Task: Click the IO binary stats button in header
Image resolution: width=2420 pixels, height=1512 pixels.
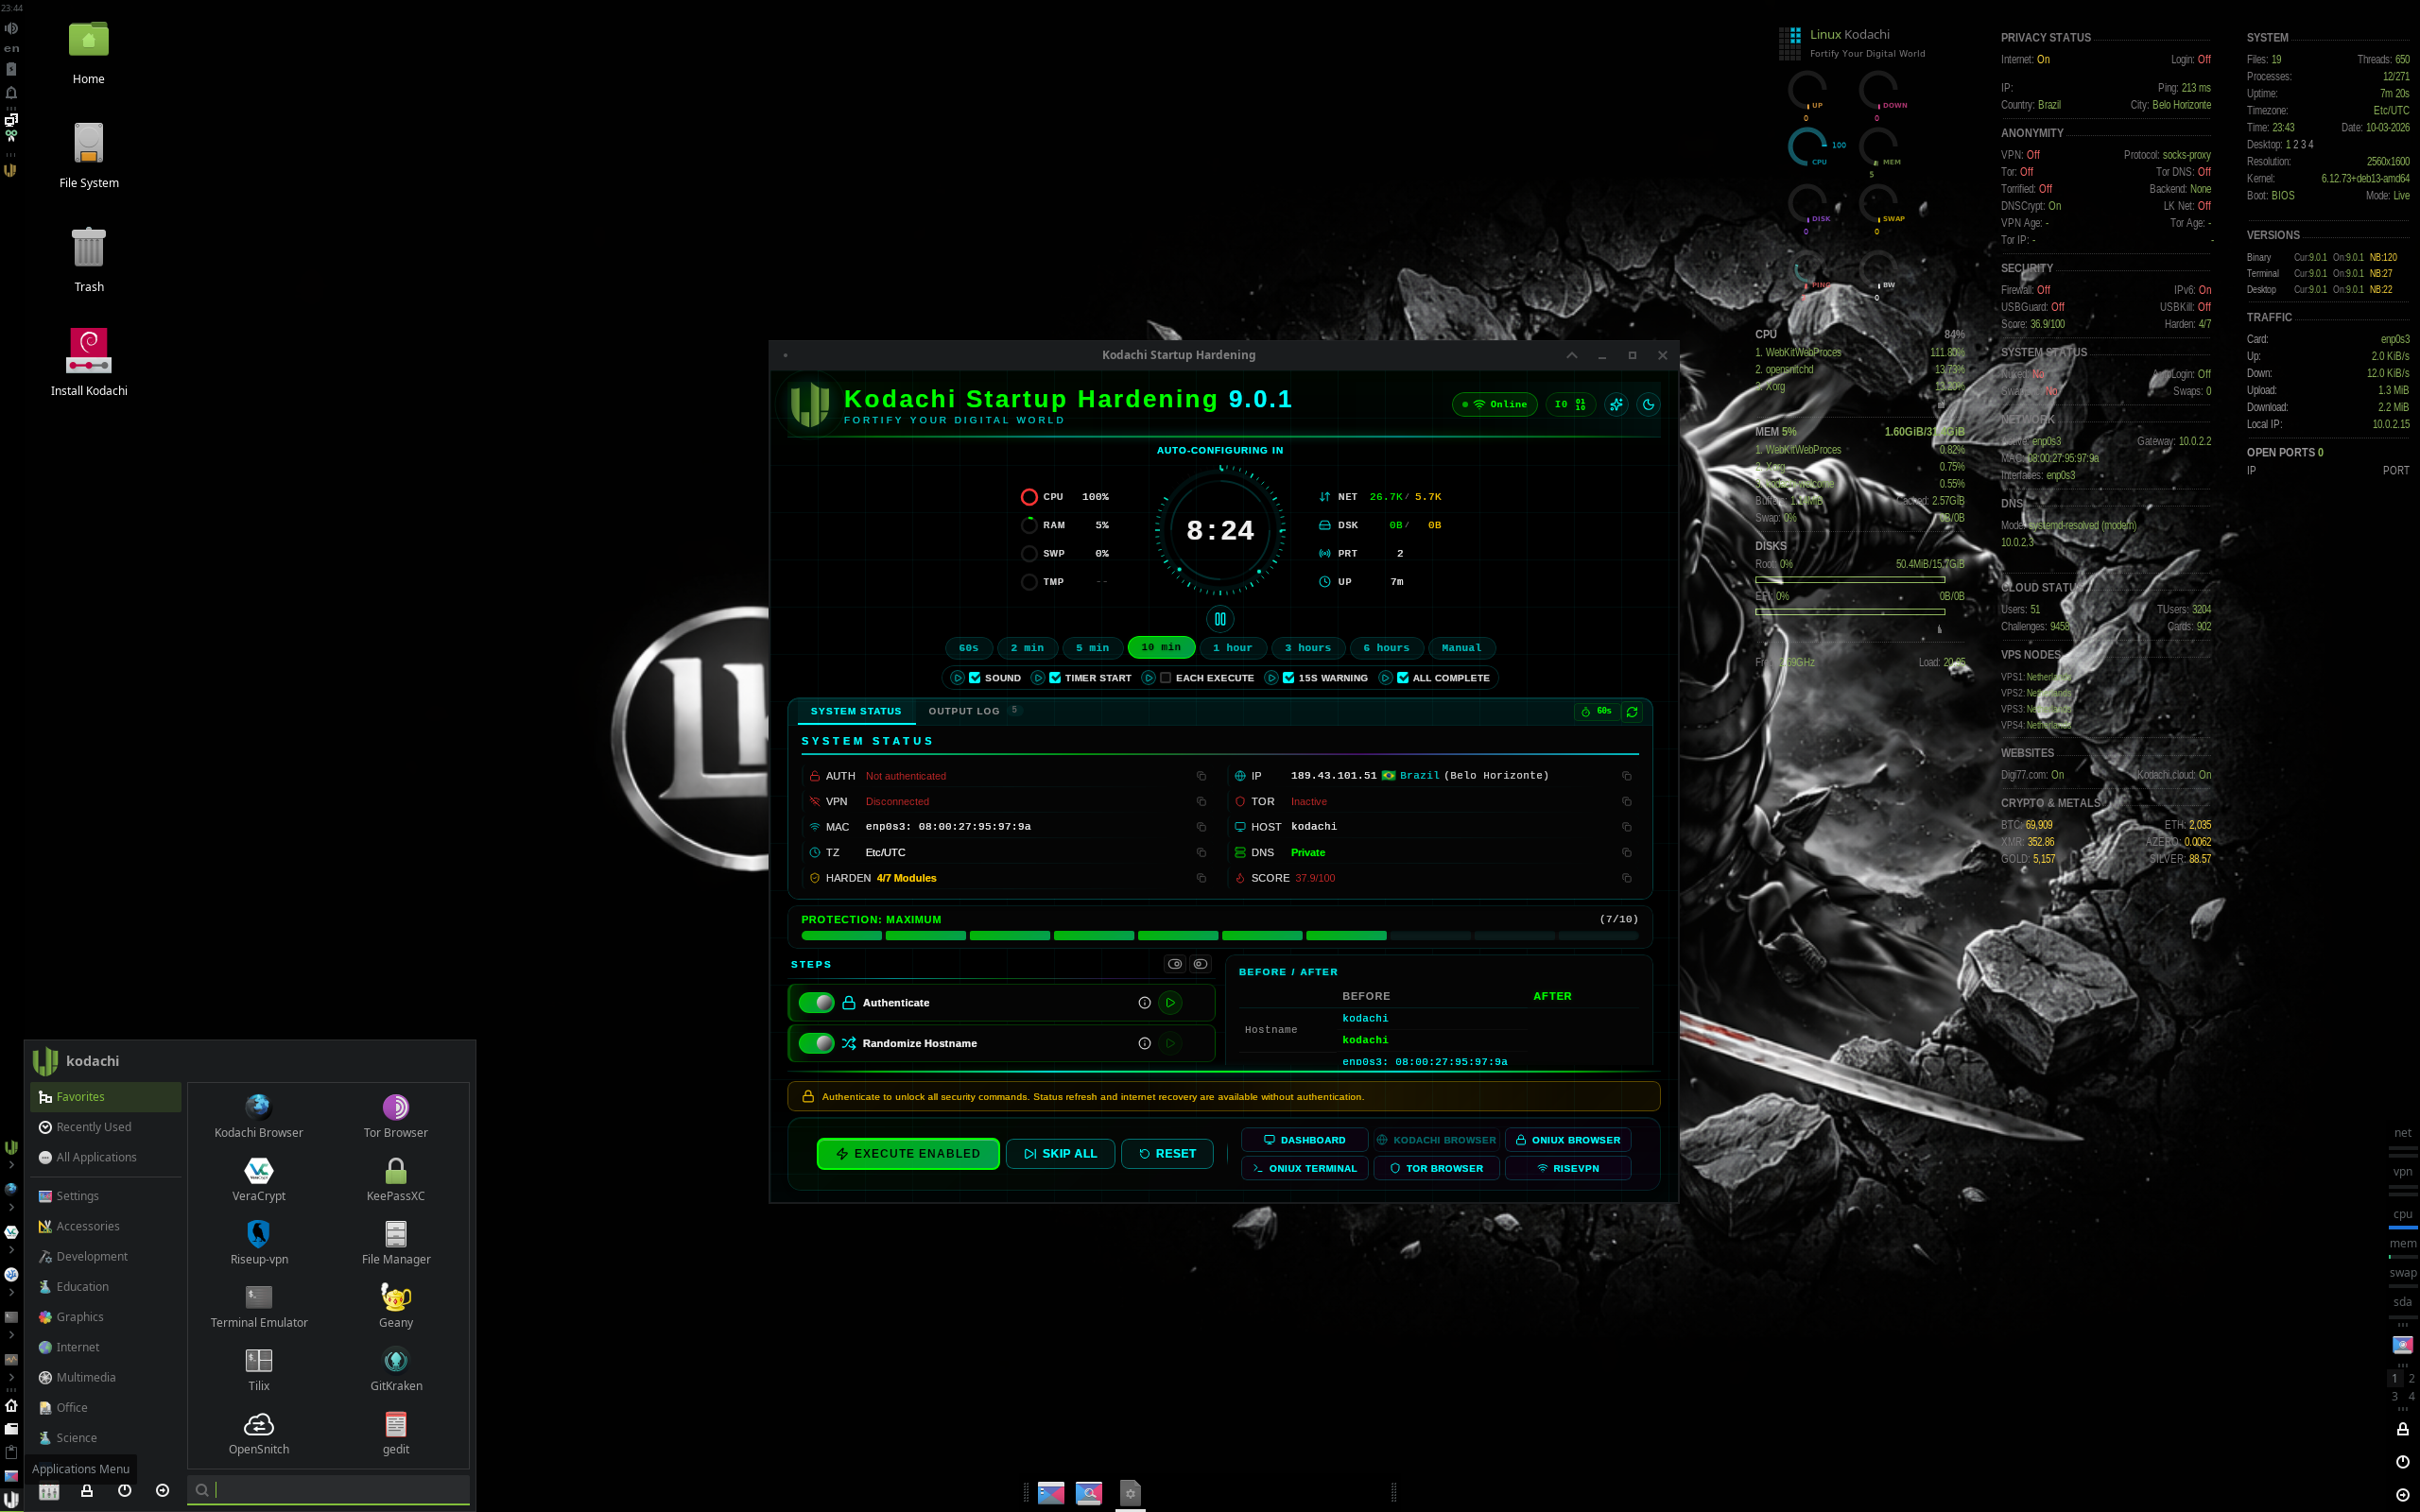Action: pos(1569,405)
